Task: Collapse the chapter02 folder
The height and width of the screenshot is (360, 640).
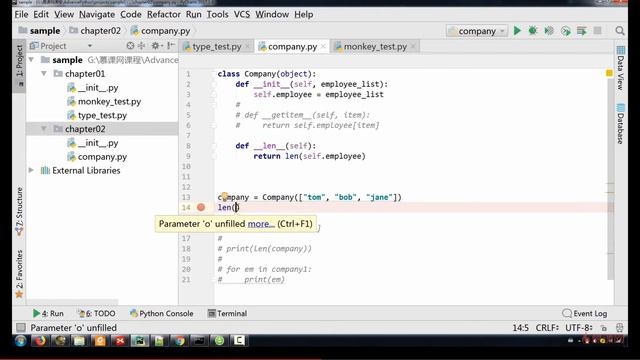Action: pos(44,129)
